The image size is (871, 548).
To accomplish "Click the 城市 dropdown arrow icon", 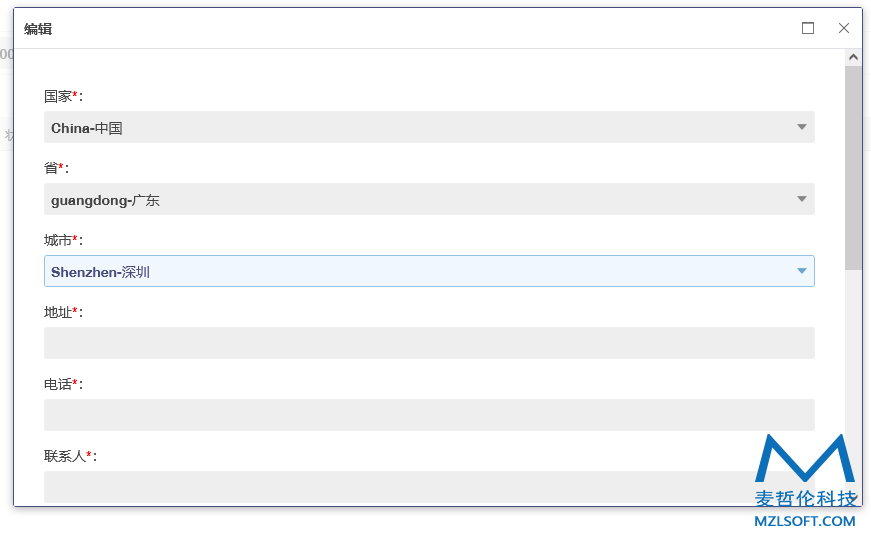I will point(802,271).
